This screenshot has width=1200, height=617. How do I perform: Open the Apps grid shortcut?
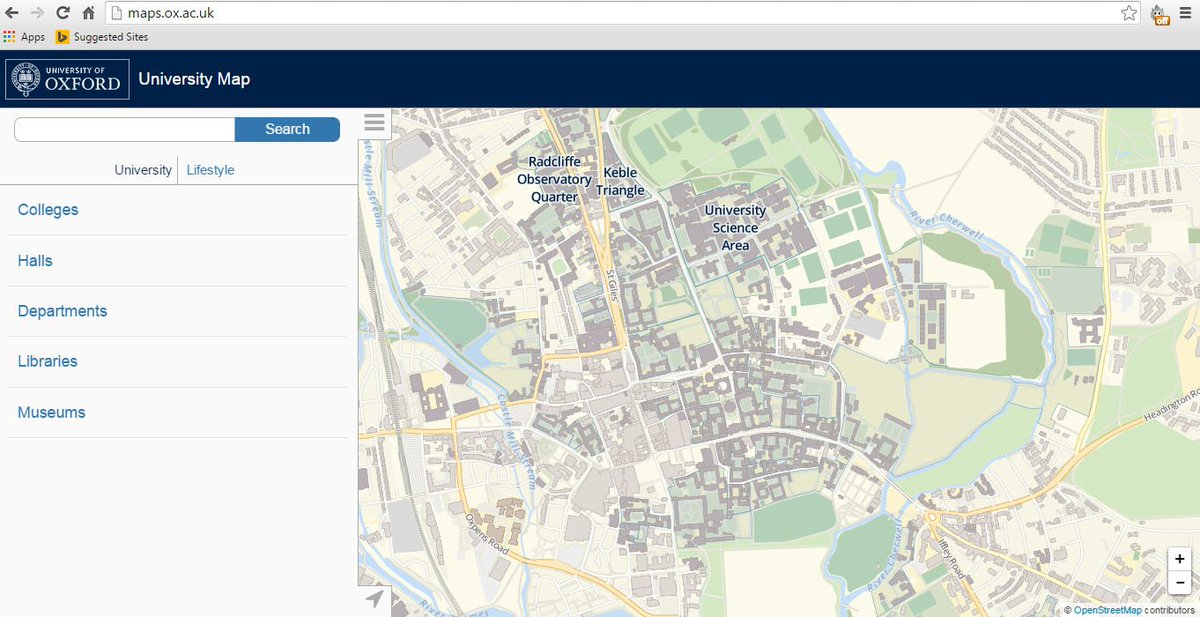[x=25, y=37]
